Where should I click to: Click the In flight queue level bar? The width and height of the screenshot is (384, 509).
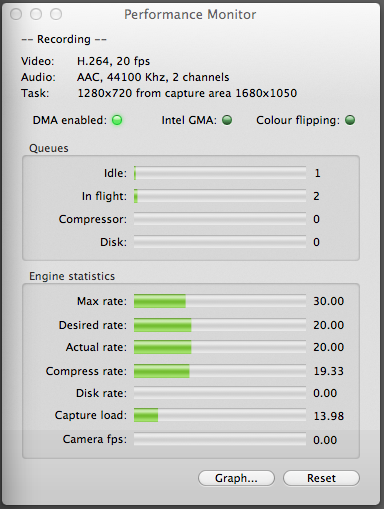[220, 196]
